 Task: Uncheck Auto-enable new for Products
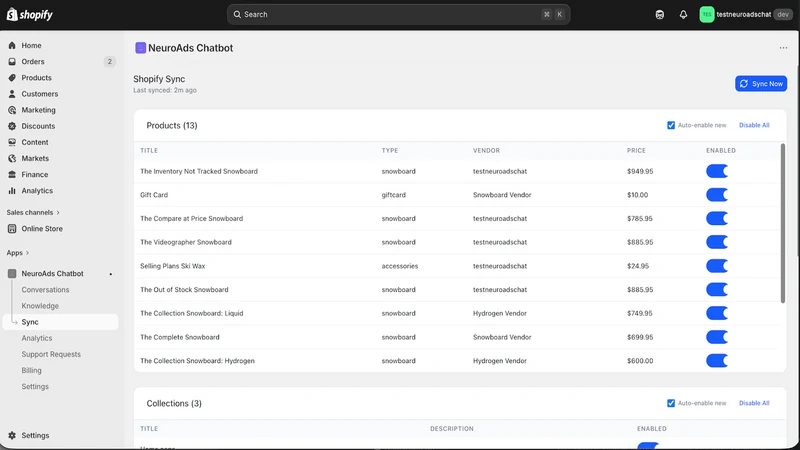click(671, 126)
